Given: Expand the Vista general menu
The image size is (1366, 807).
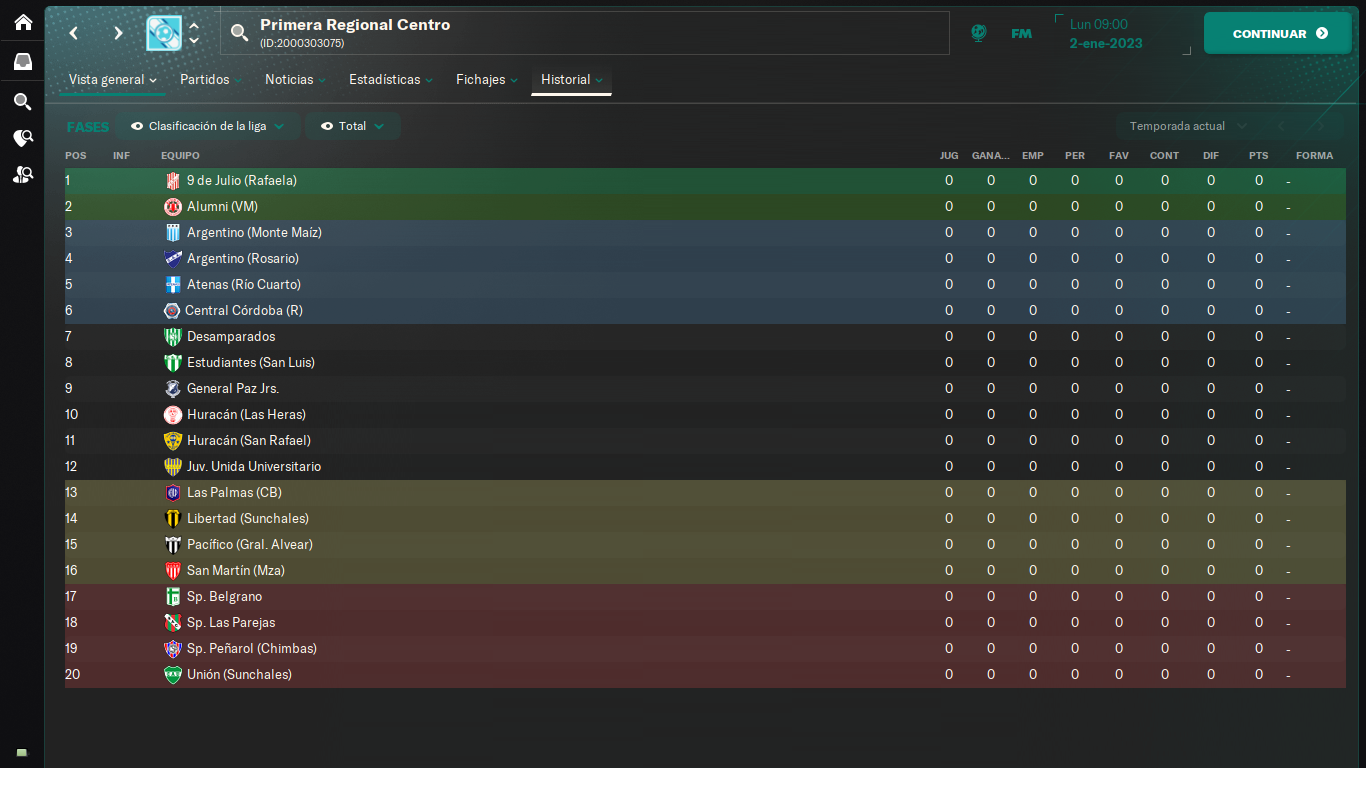Looking at the screenshot, I should point(112,80).
